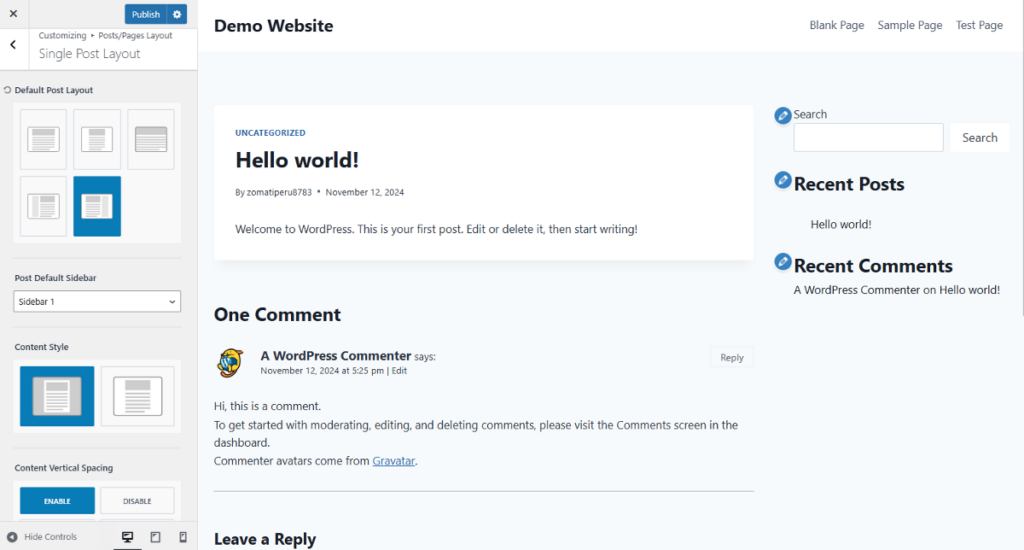Switch to tablet preview device icon

point(155,537)
